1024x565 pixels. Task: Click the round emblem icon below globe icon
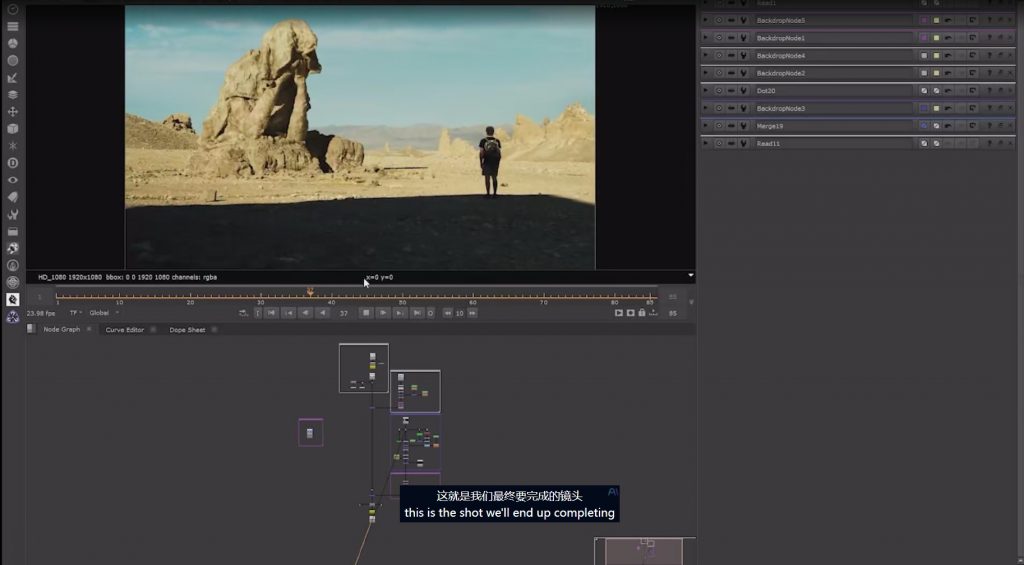point(12,265)
